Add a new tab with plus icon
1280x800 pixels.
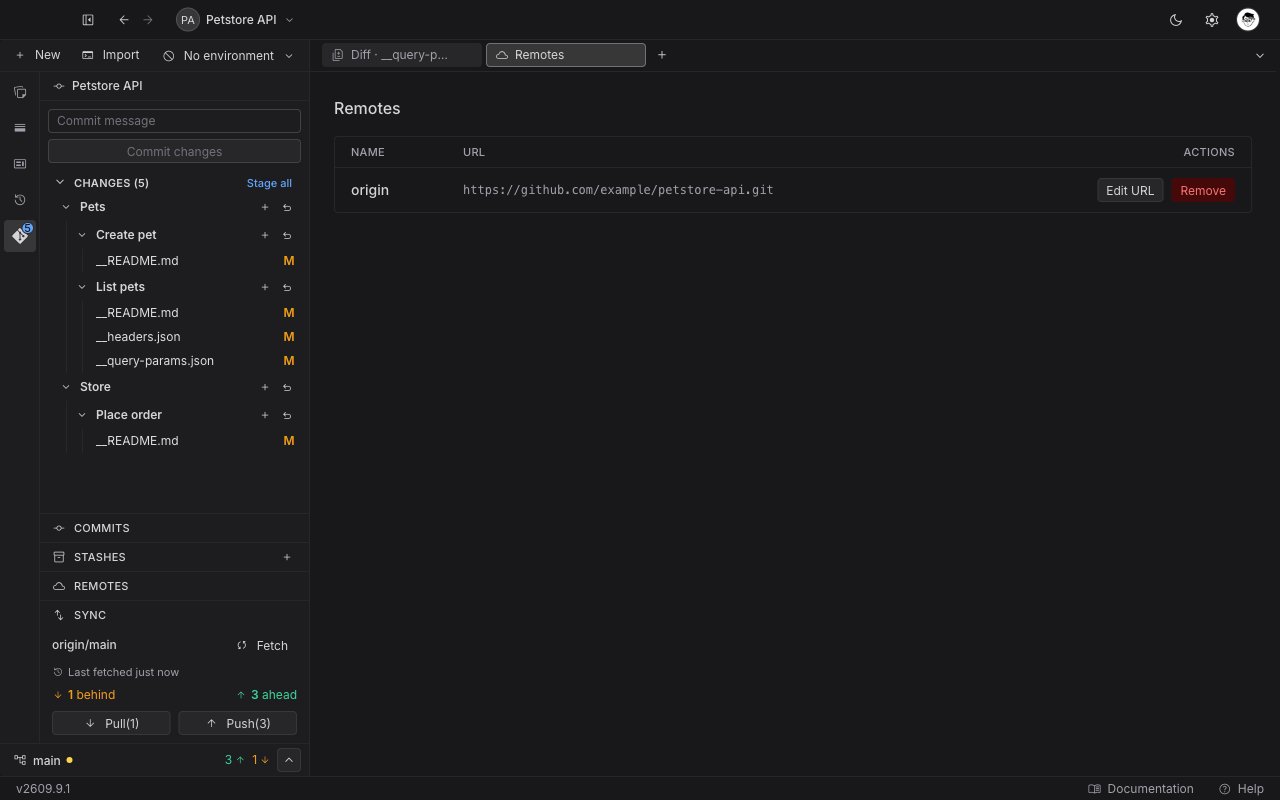coord(662,55)
